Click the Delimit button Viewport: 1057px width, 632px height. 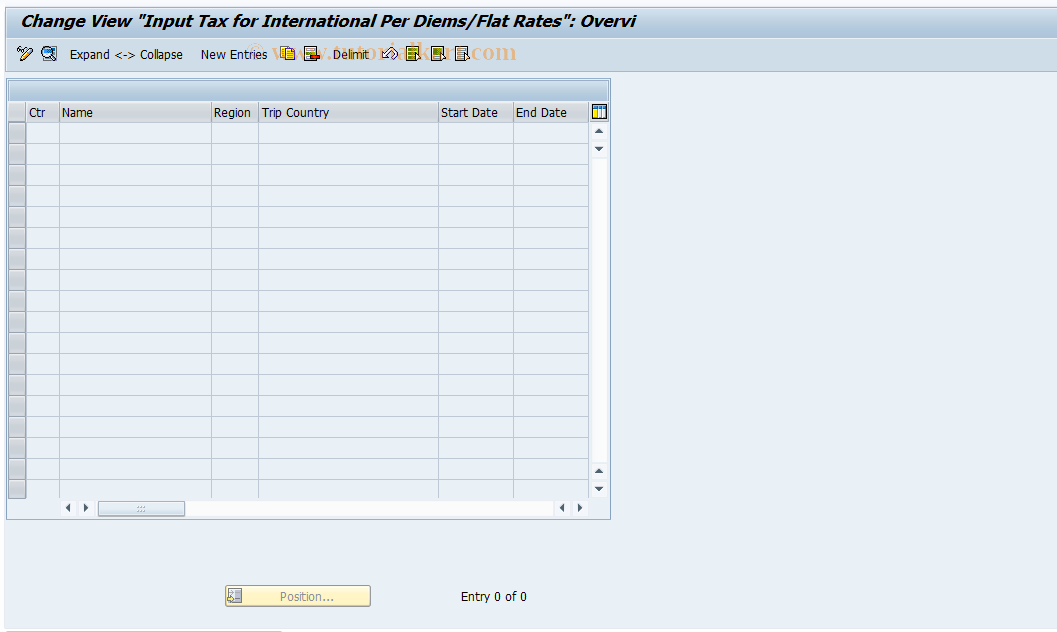pyautogui.click(x=351, y=55)
